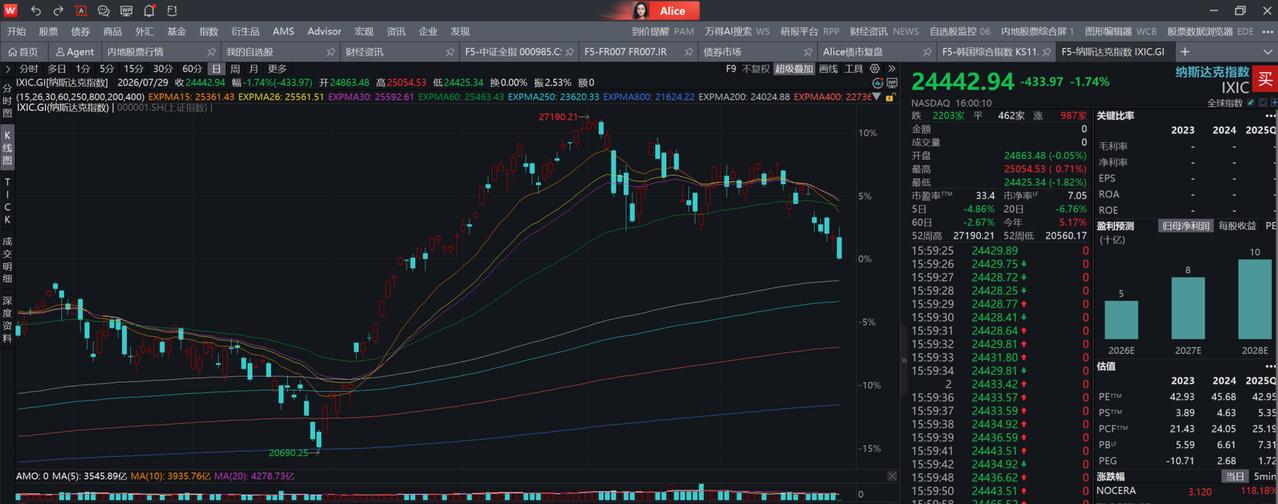The width and height of the screenshot is (1278, 504).
Task: Open the Agent tab
Action: [74, 51]
